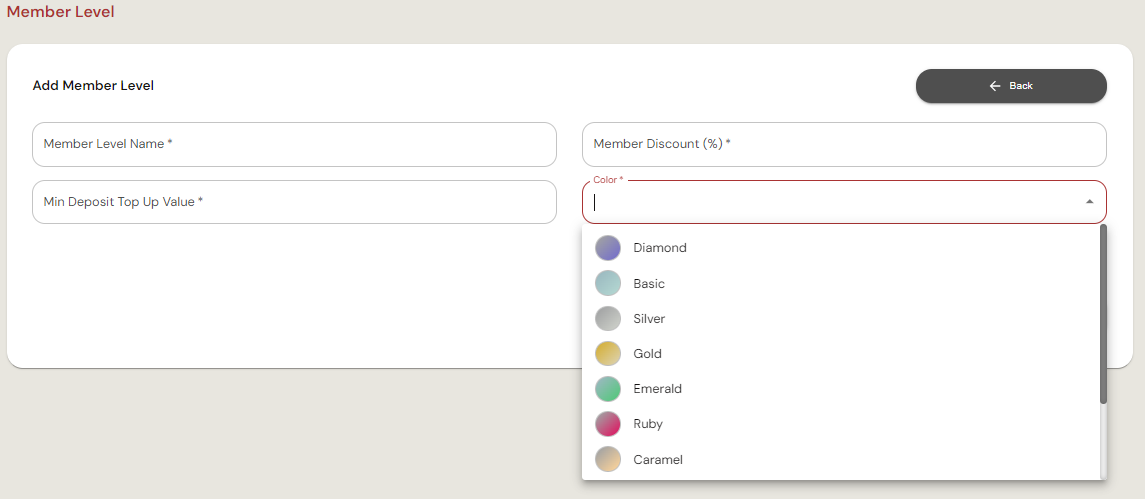Viewport: 1145px width, 499px height.
Task: Click the Member Discount (%) input
Action: (x=843, y=144)
